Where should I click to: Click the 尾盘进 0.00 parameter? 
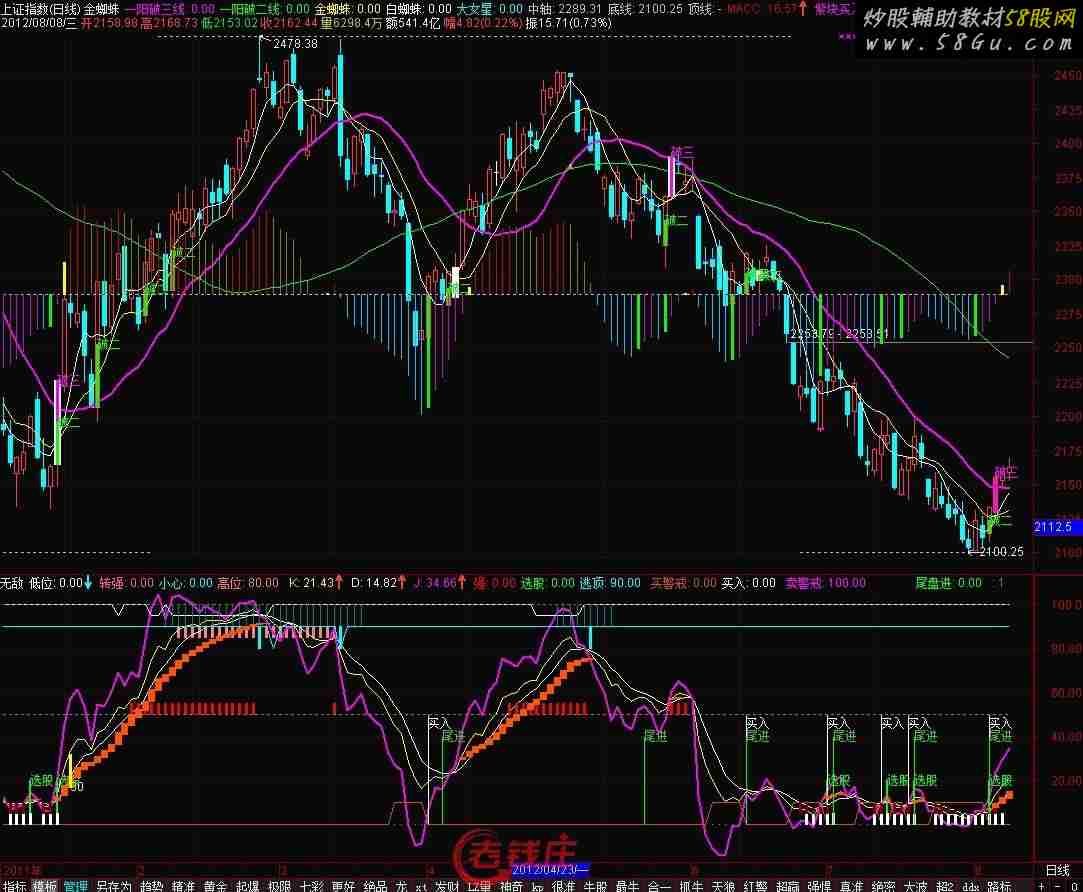(x=948, y=583)
